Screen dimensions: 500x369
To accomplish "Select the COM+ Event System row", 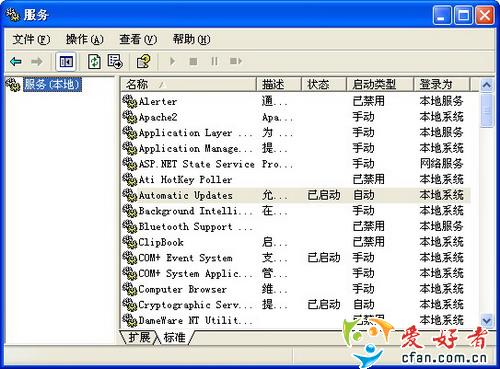I will tap(296, 258).
